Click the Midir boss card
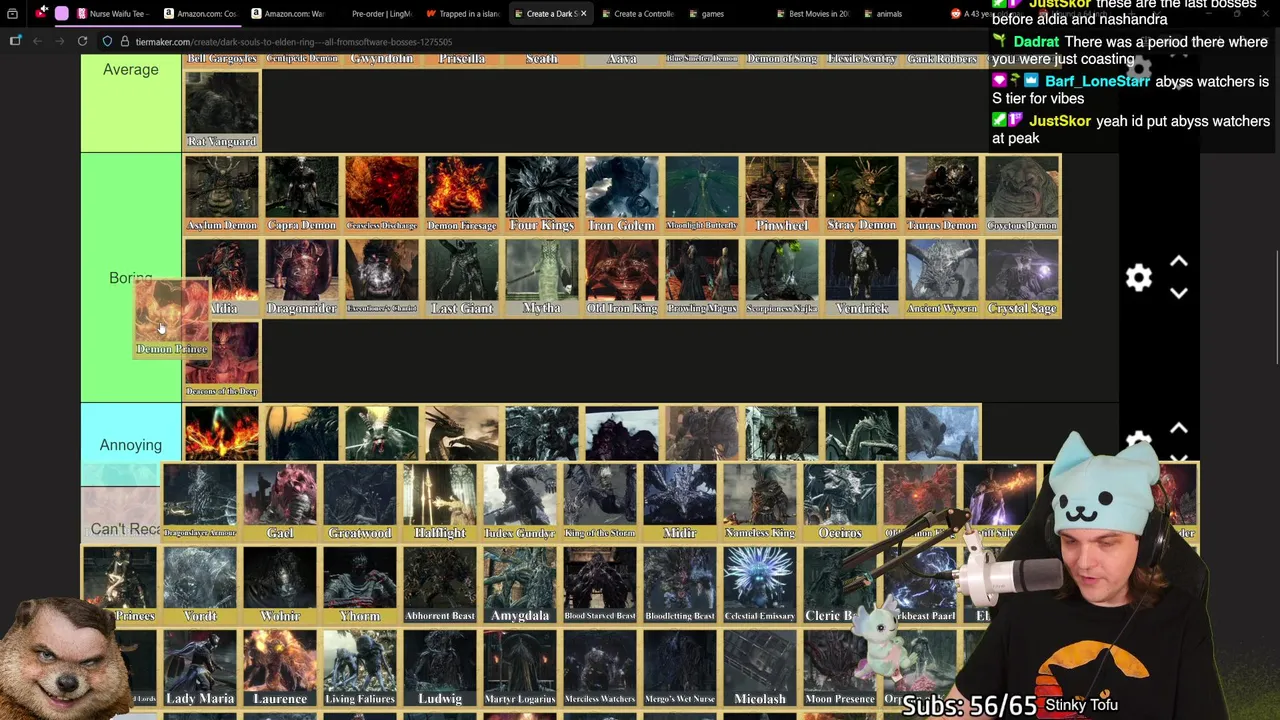The image size is (1280, 720). [x=680, y=502]
